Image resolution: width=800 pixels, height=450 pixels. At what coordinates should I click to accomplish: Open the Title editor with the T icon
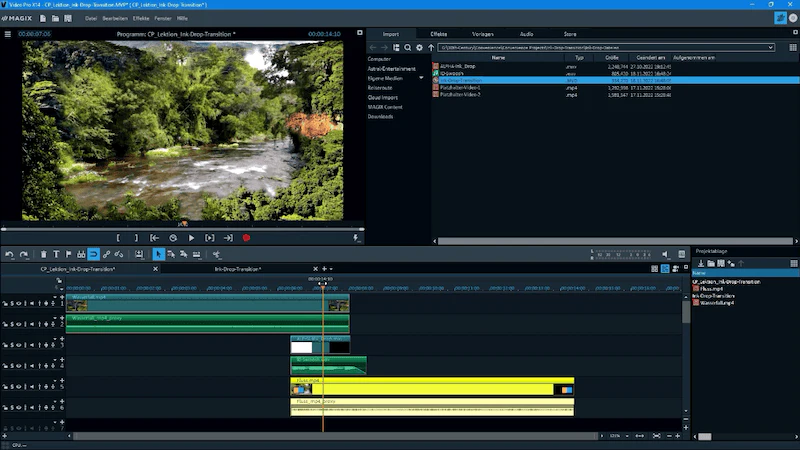coord(56,254)
